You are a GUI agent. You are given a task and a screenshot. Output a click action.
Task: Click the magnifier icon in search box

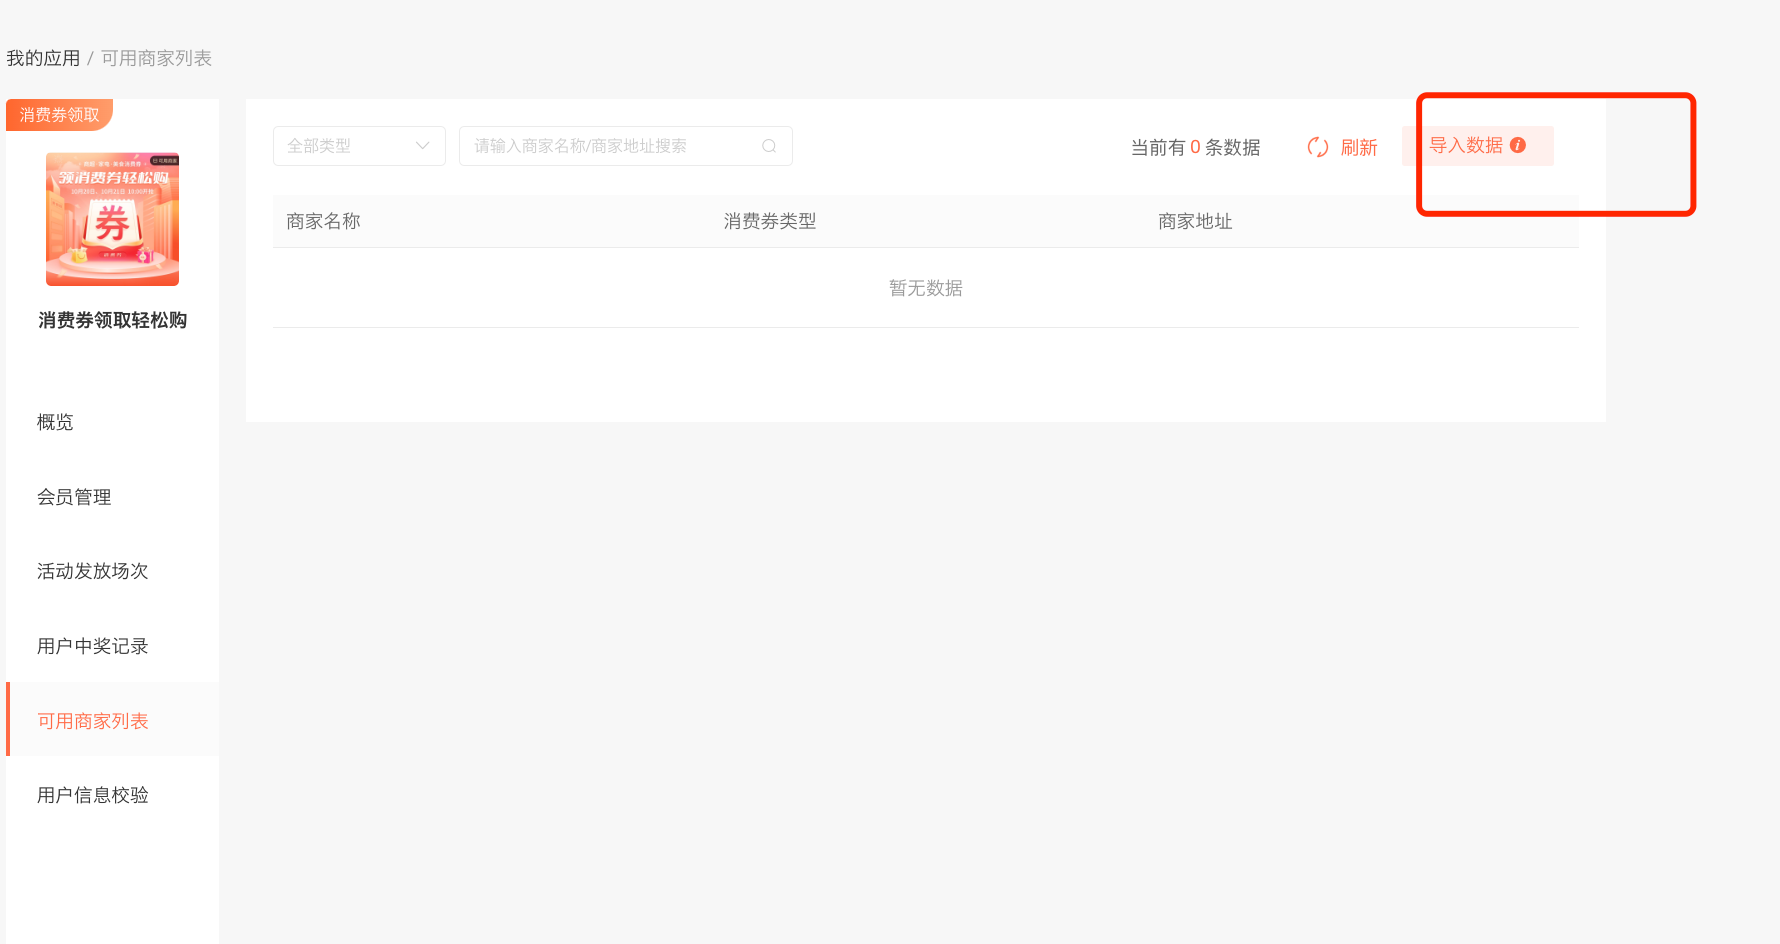(x=769, y=146)
